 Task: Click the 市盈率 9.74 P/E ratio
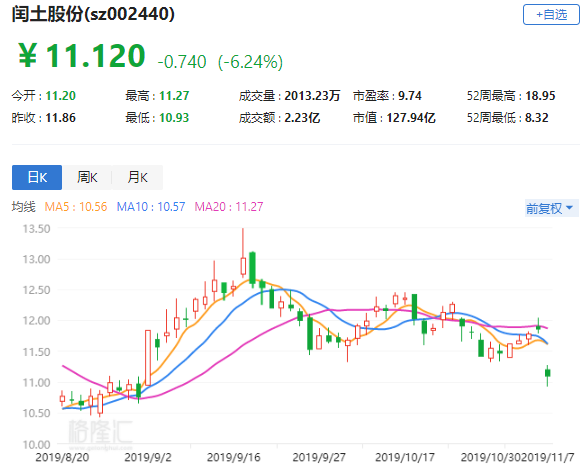387,96
